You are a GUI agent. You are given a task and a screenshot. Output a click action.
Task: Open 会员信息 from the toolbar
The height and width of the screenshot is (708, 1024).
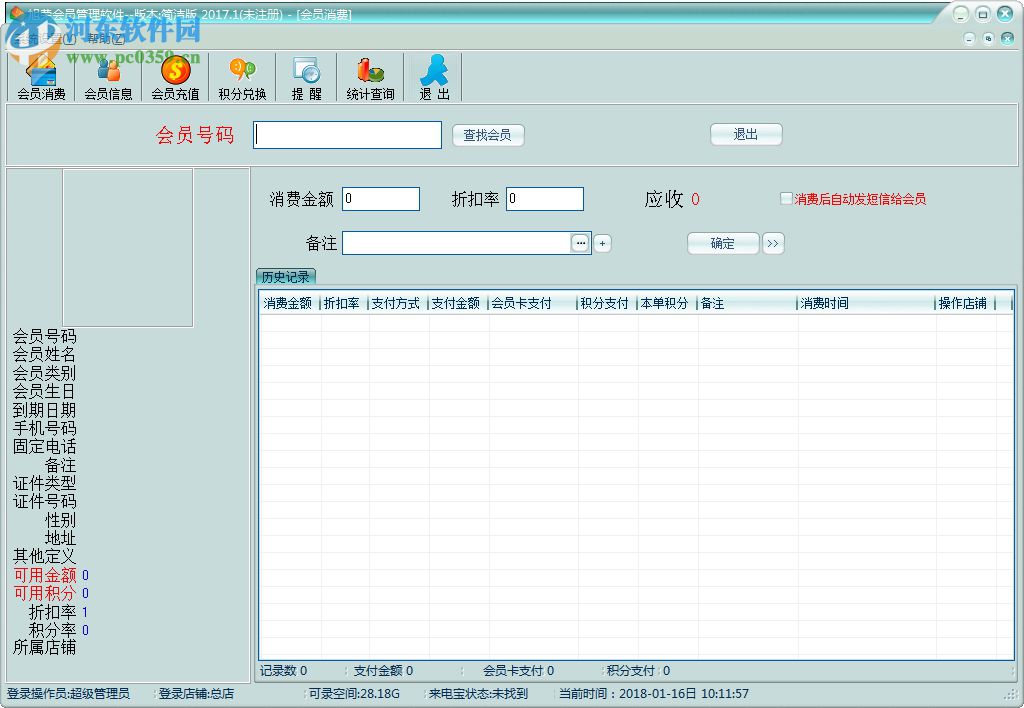pos(107,76)
